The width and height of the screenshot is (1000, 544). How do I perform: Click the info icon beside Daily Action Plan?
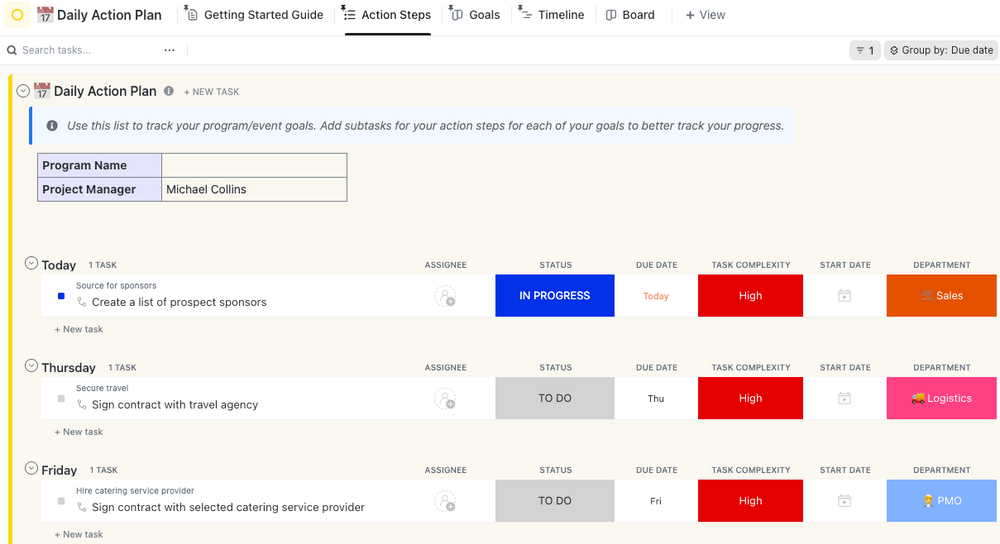coord(169,91)
